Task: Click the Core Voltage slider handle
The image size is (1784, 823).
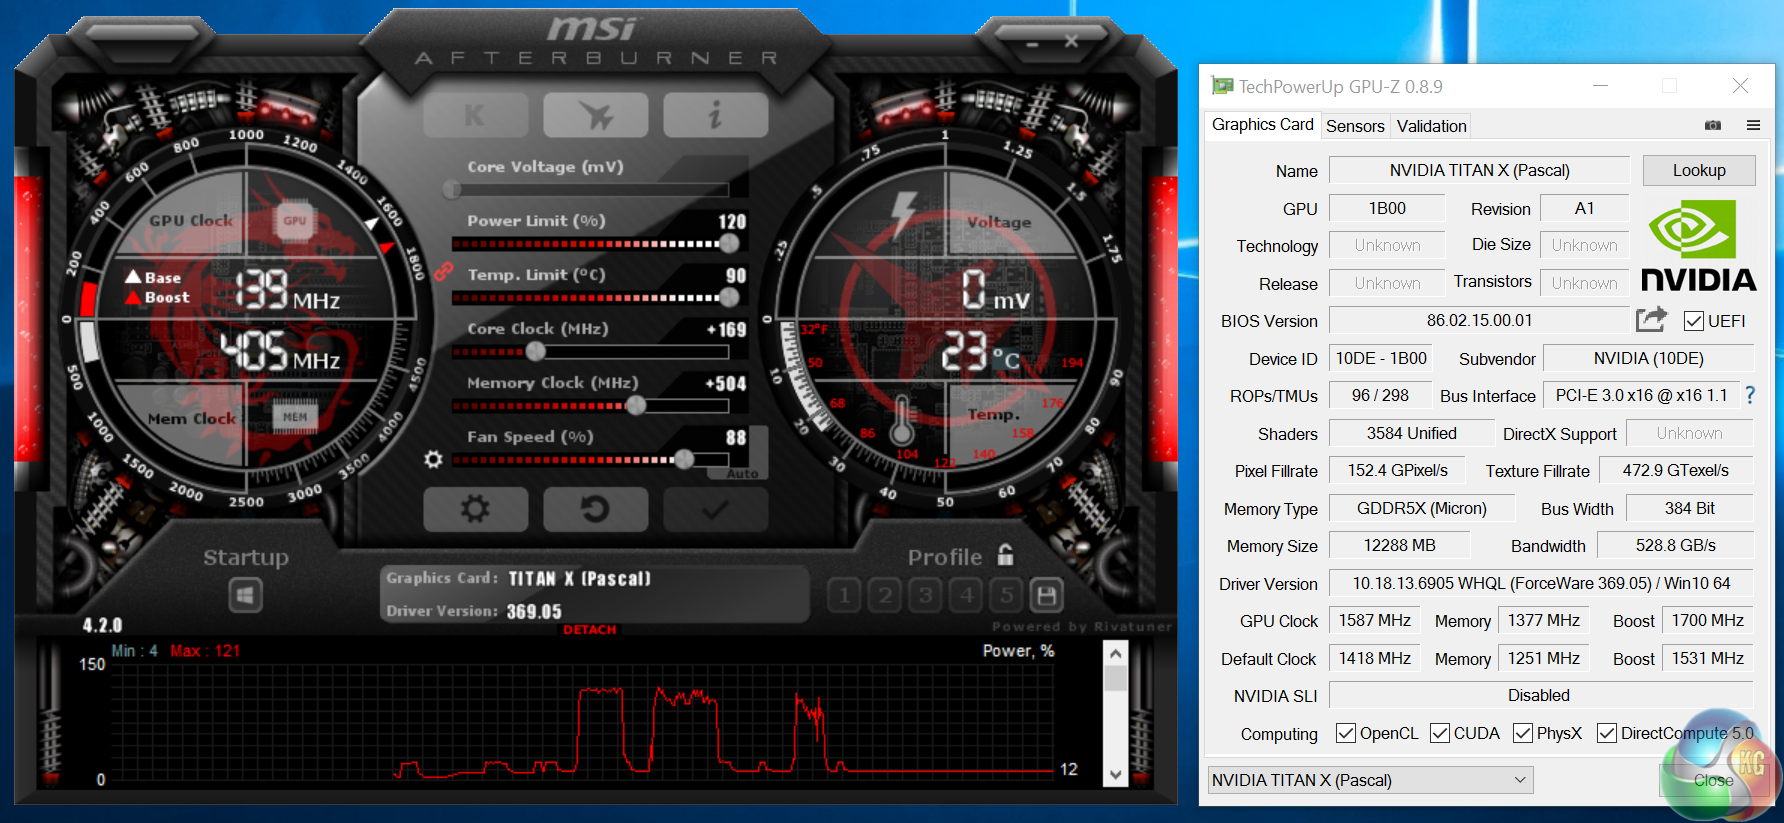Action: 452,189
